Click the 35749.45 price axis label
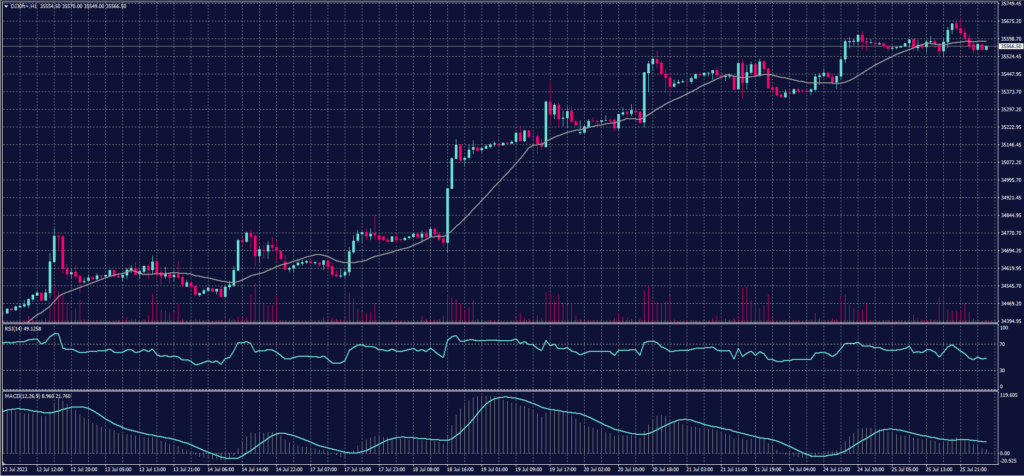 click(x=1007, y=5)
